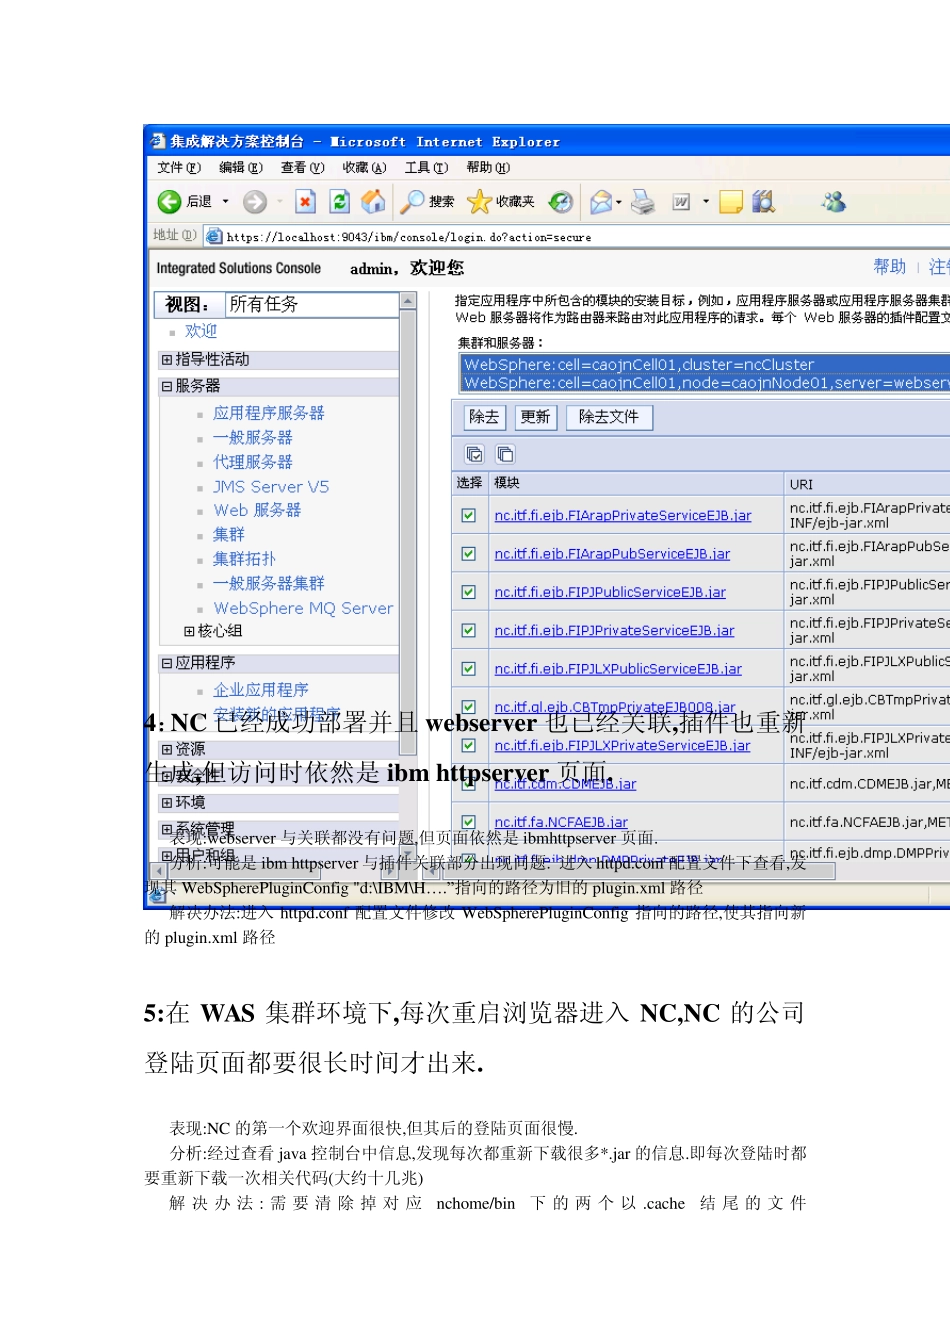
Task: Open the Mail icon dropdown arrow
Action: pyautogui.click(x=619, y=202)
